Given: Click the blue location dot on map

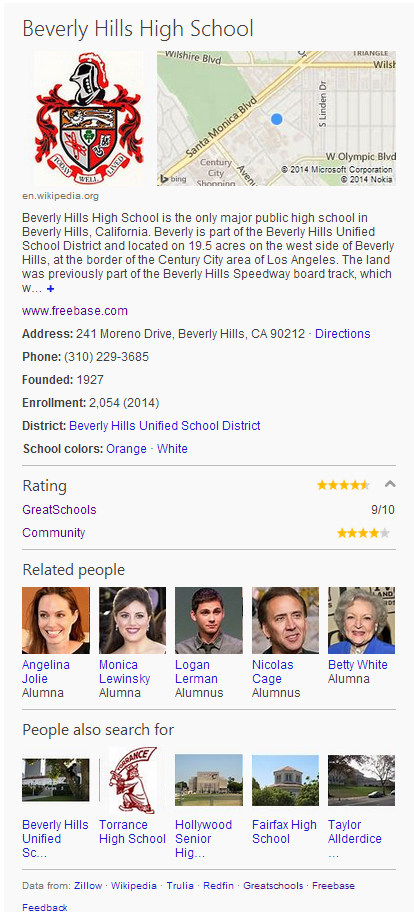Looking at the screenshot, I should (x=277, y=119).
